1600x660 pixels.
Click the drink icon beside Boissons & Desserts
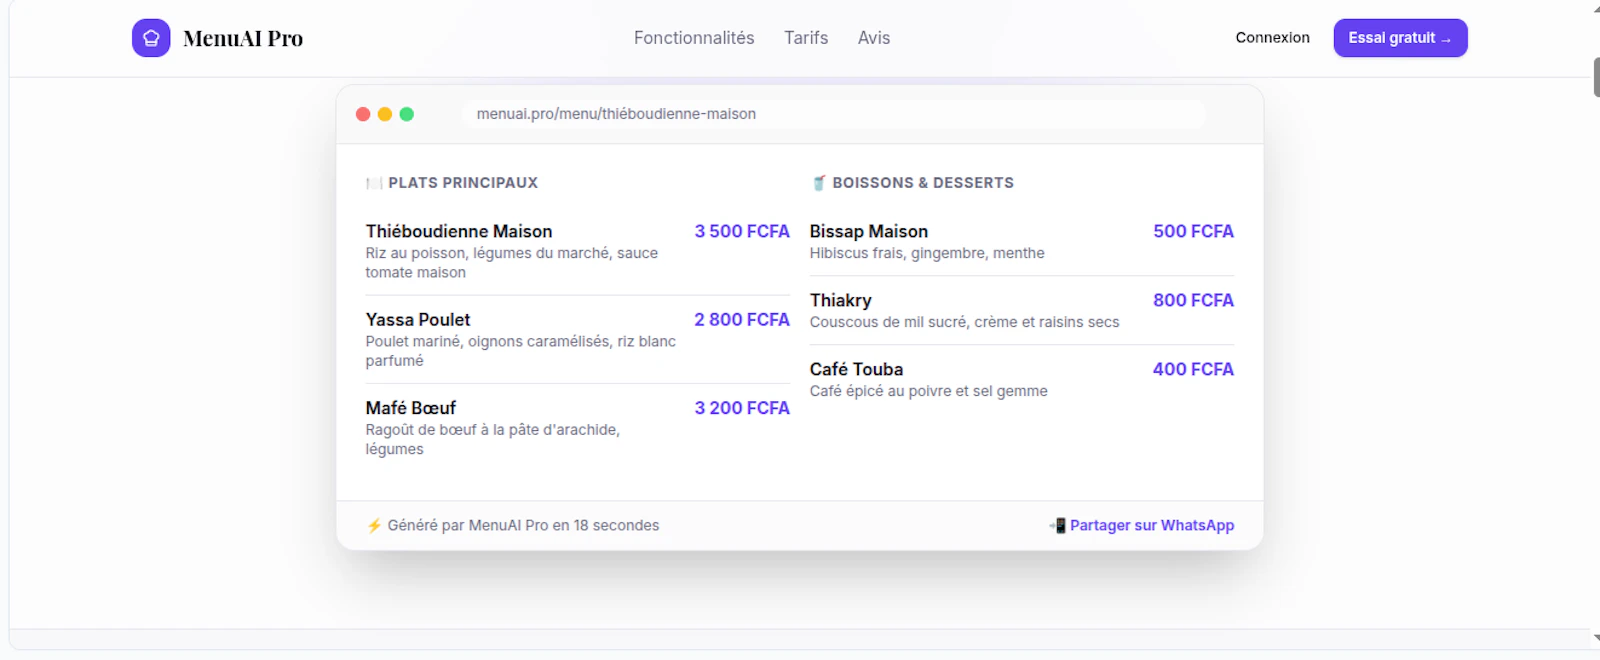tap(819, 183)
